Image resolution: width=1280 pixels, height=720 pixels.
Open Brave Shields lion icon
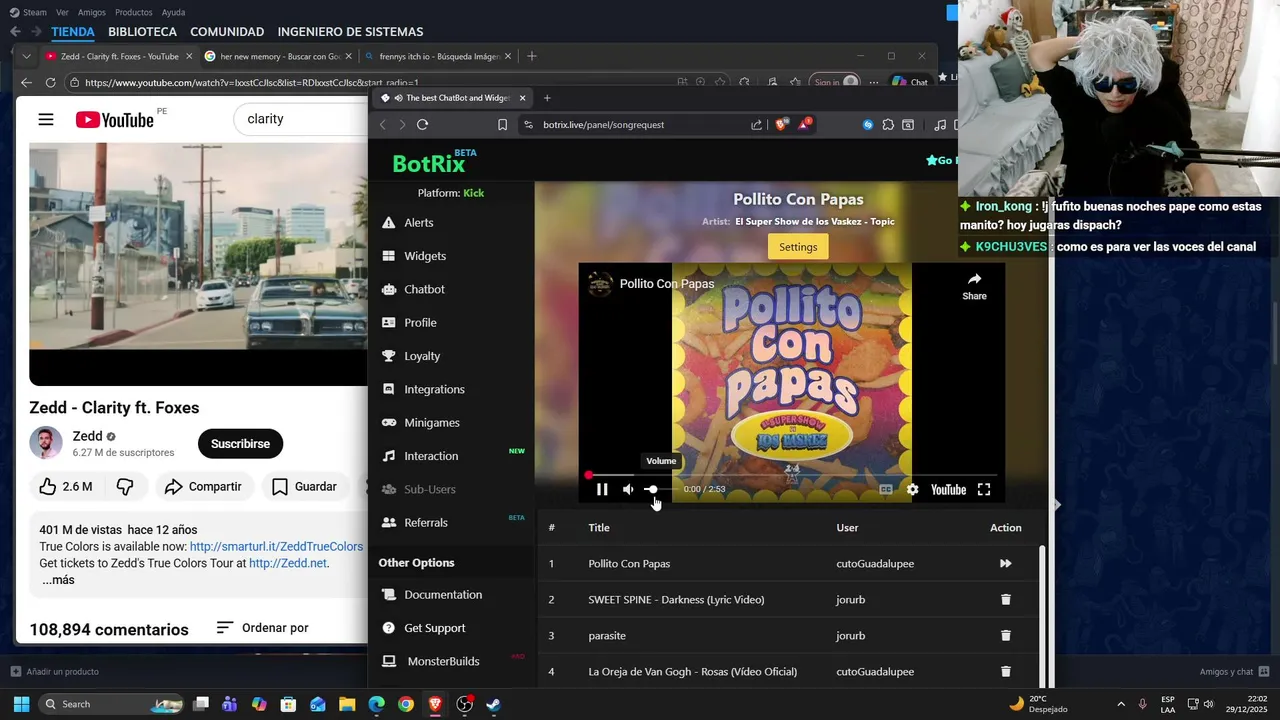point(781,125)
